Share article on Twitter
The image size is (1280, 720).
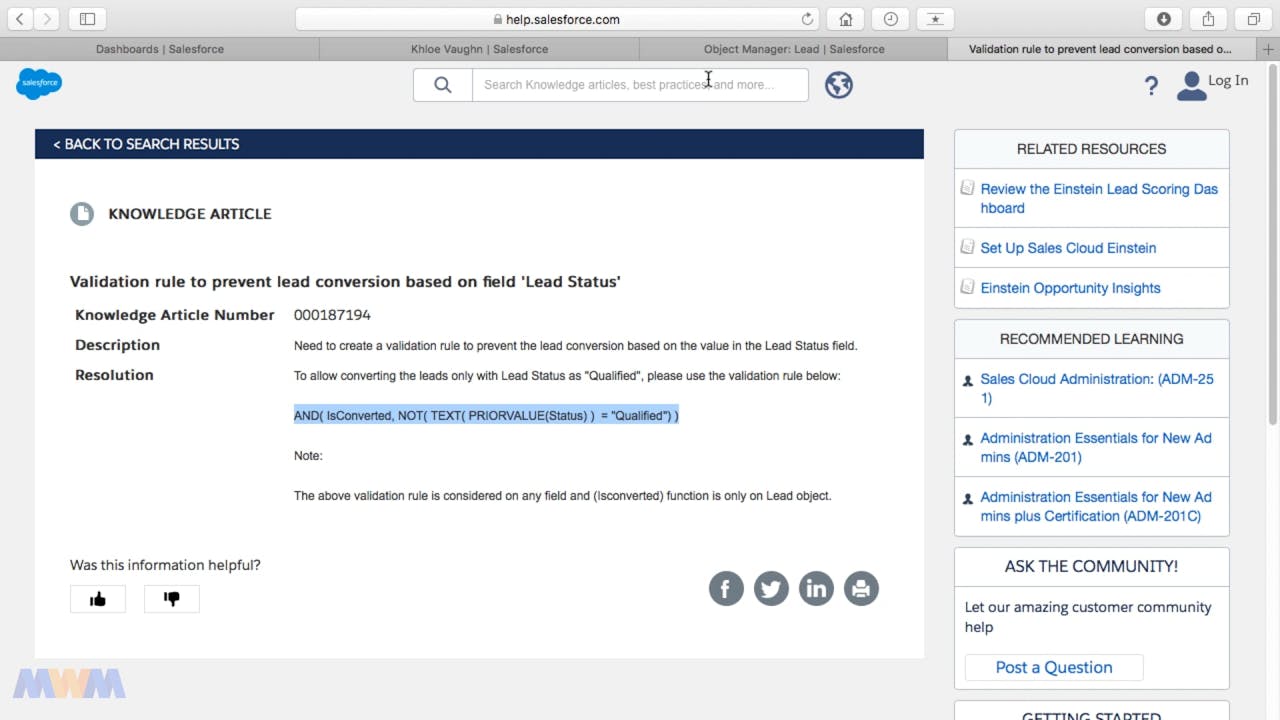click(x=771, y=589)
